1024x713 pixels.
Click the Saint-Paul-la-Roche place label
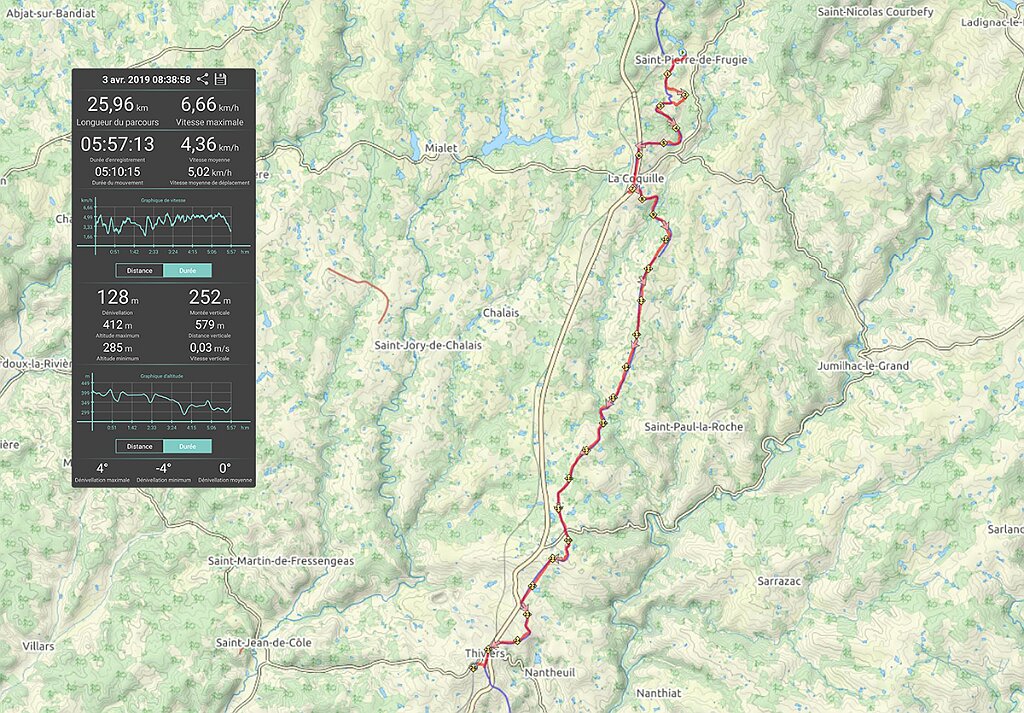(694, 427)
